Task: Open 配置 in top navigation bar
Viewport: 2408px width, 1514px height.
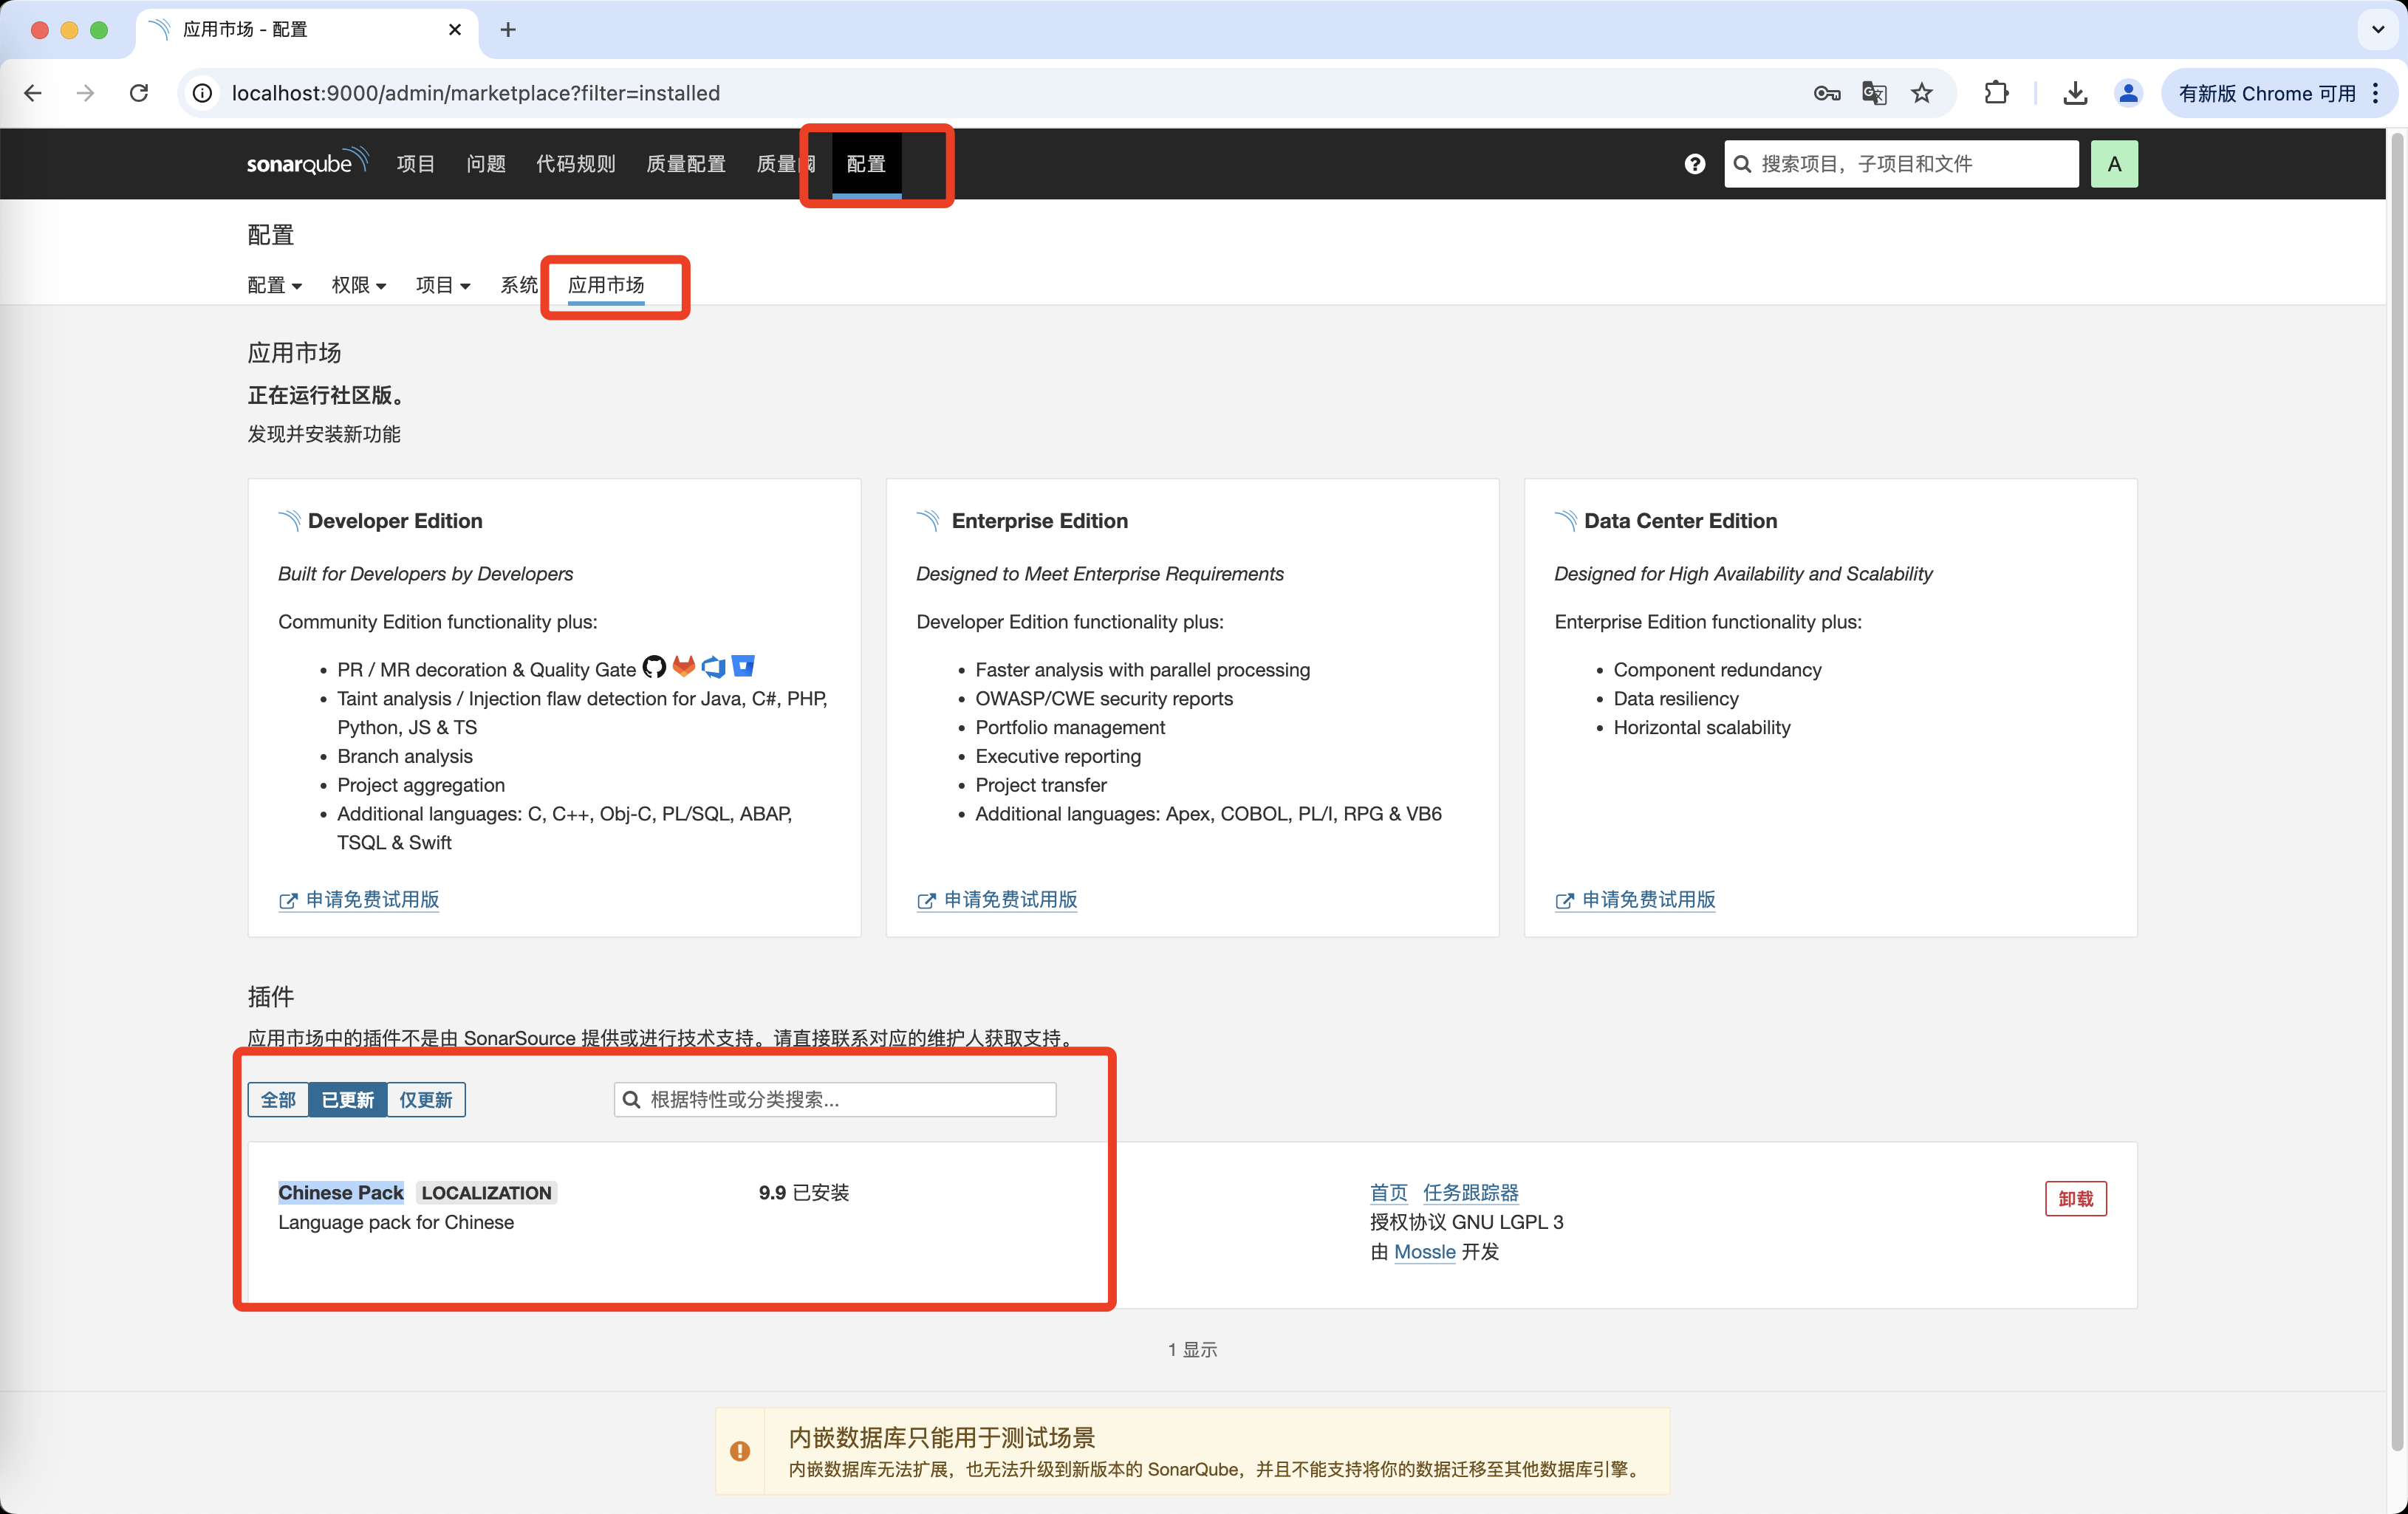Action: (x=866, y=164)
